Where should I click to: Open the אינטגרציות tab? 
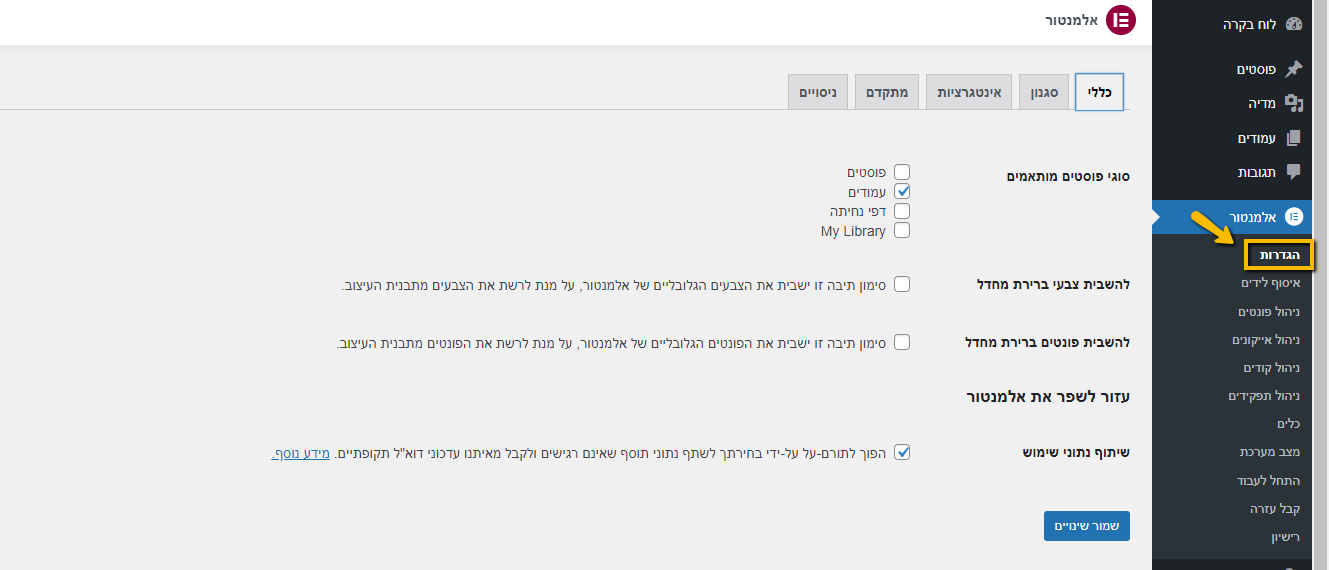click(969, 92)
